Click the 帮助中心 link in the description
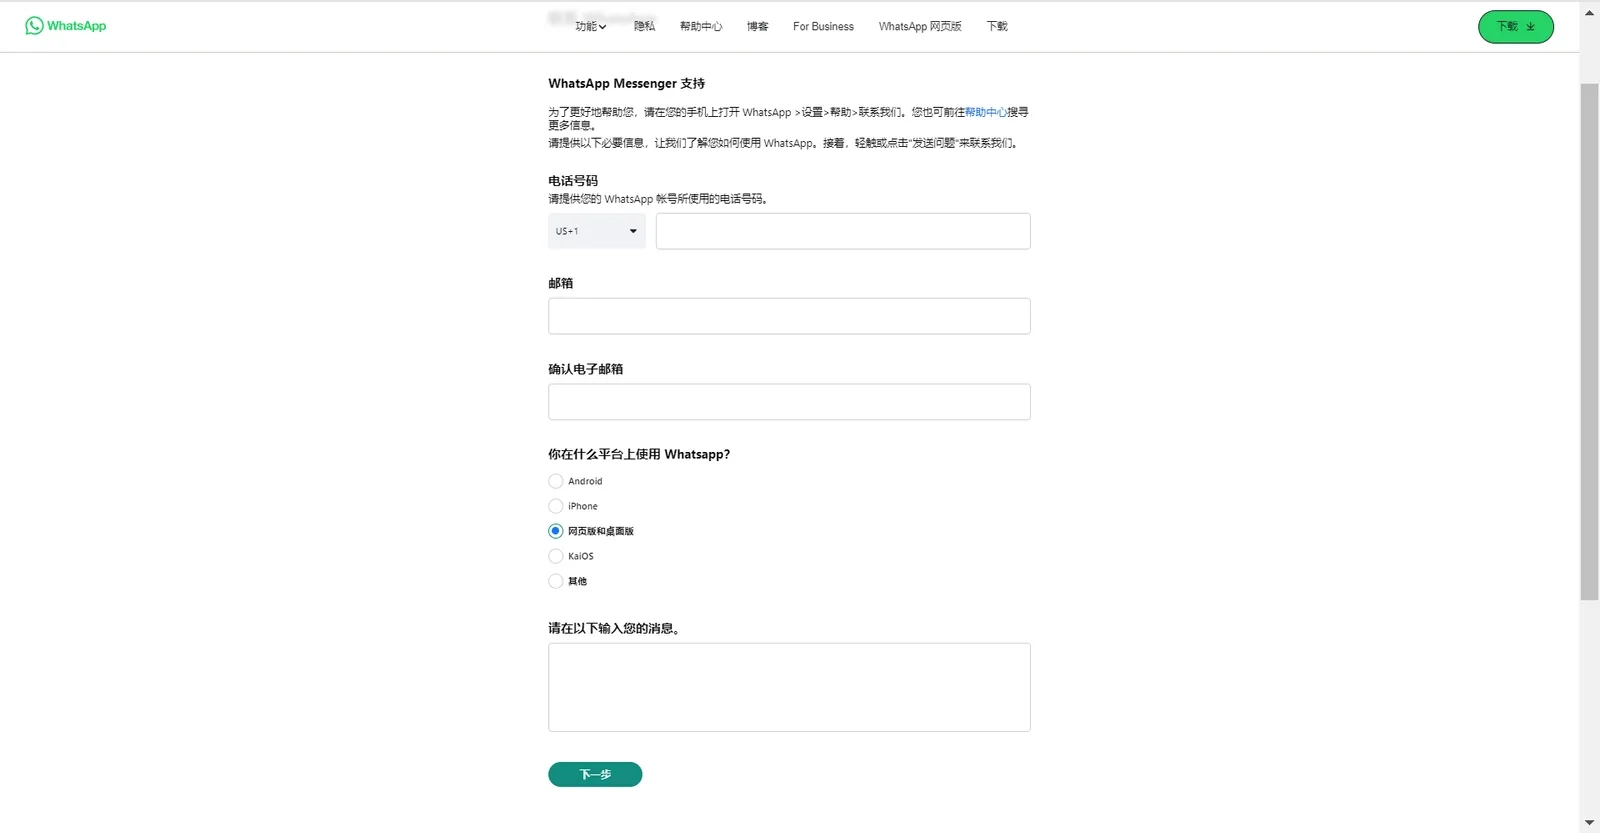Image resolution: width=1600 pixels, height=833 pixels. pos(986,112)
